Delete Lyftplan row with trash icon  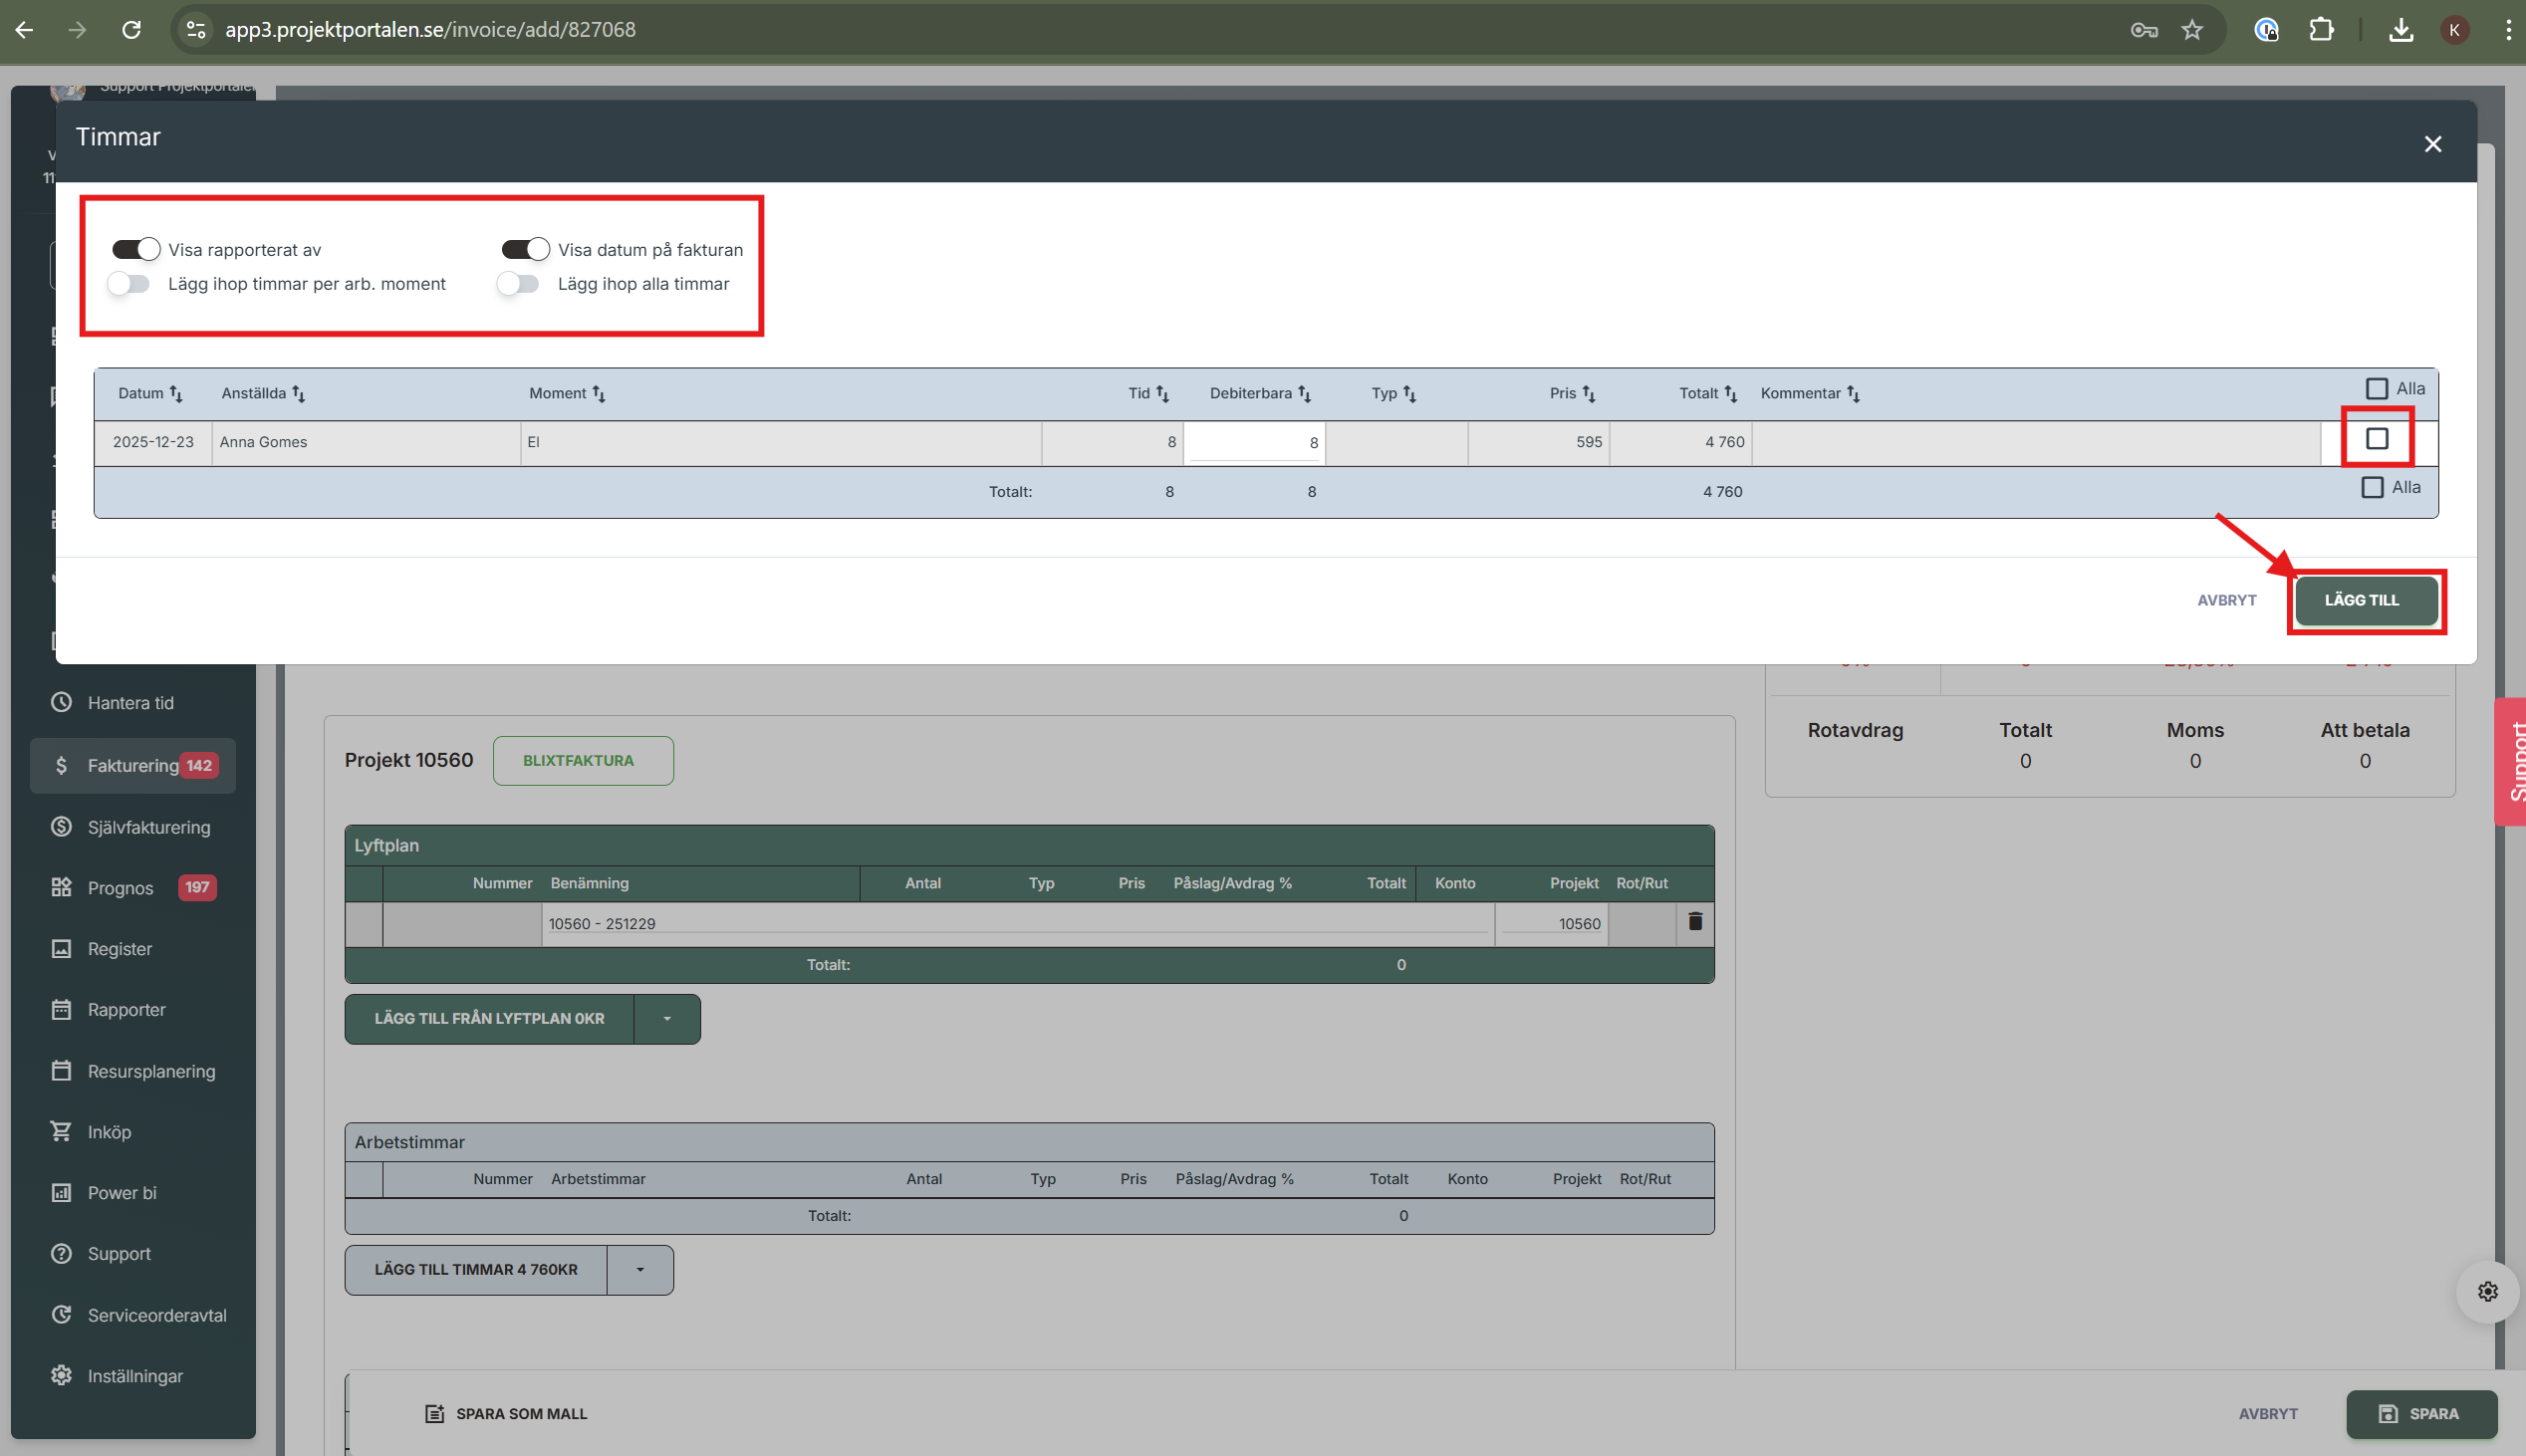1694,921
